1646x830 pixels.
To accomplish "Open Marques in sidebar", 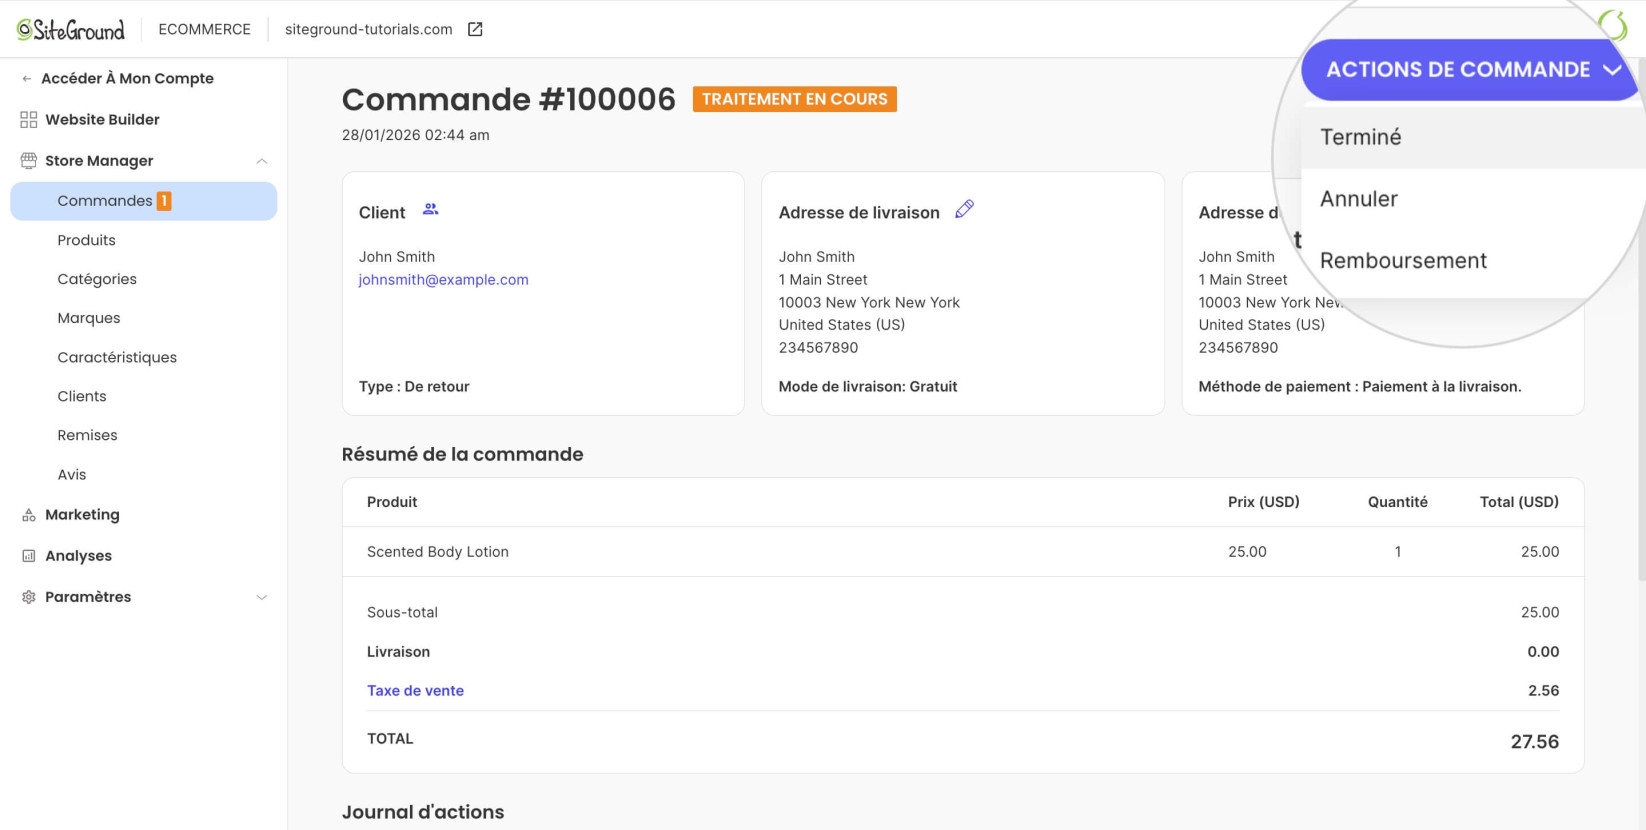I will pos(89,318).
